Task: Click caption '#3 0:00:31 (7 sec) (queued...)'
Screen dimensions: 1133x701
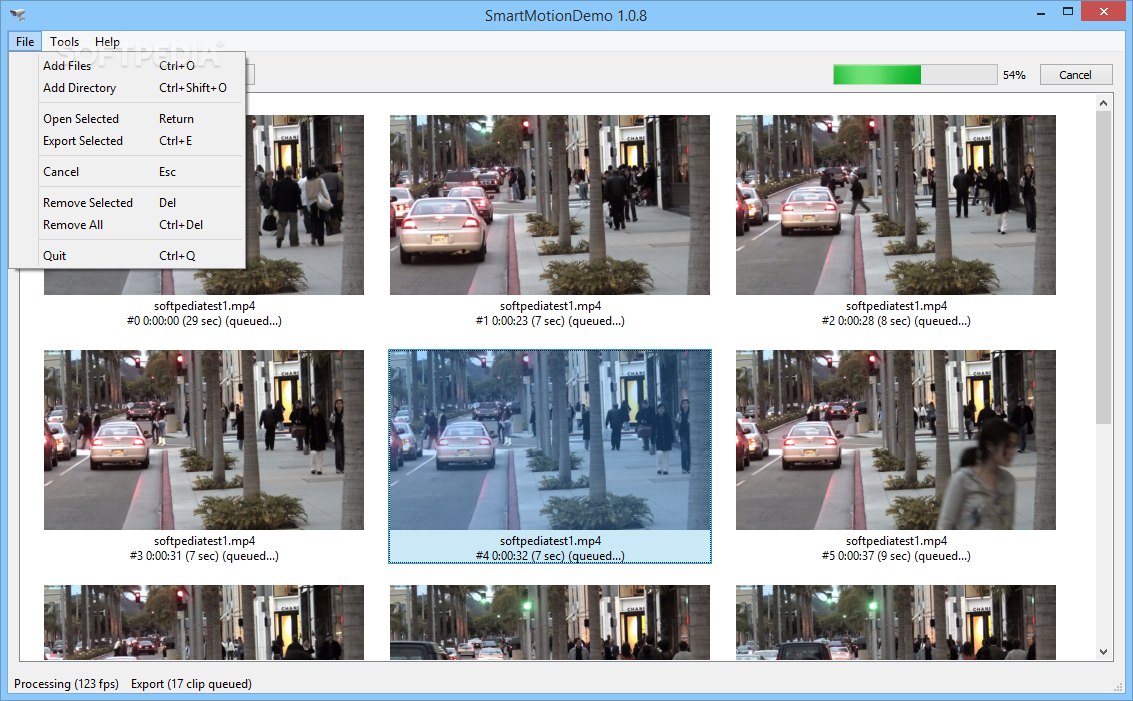Action: [204, 556]
